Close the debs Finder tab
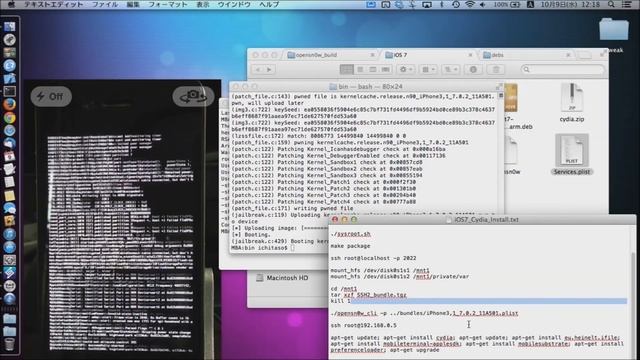 (568, 55)
